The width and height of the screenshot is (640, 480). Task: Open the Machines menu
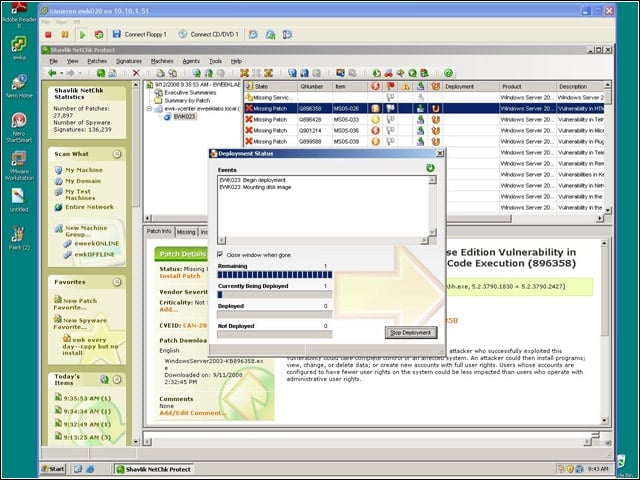point(162,61)
